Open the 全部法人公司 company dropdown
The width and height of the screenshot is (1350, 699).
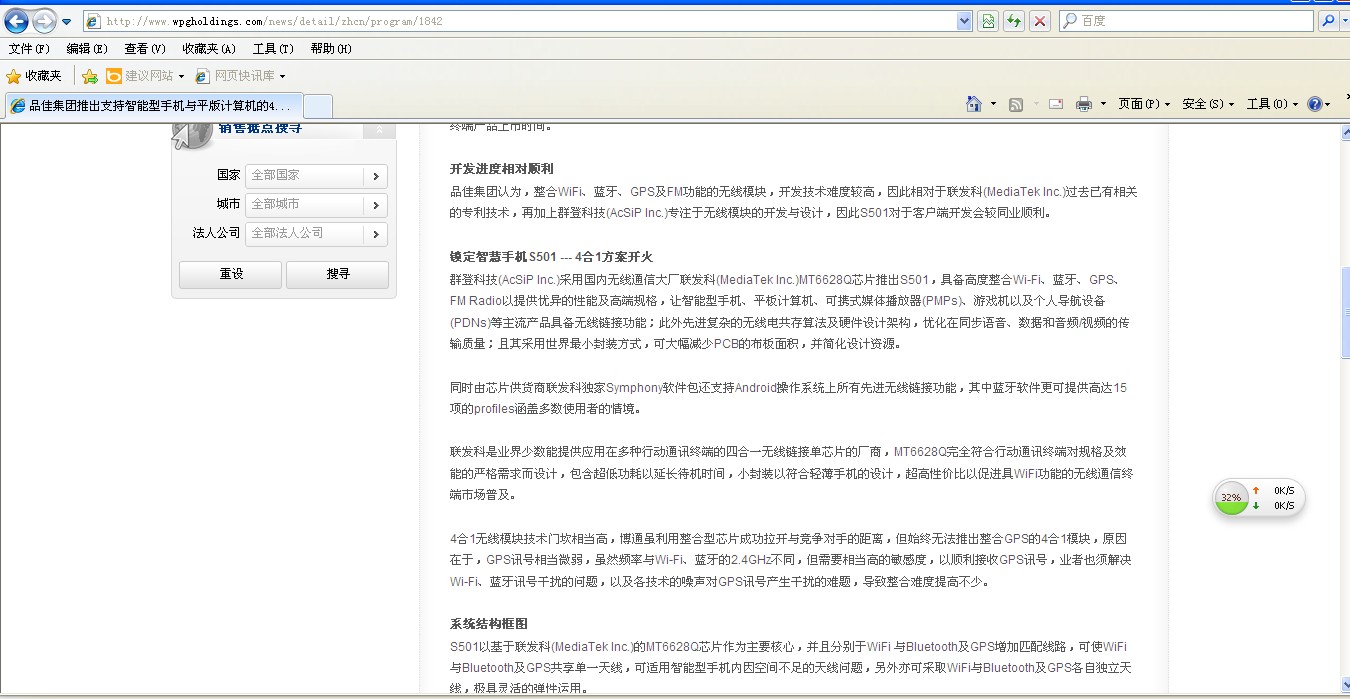[x=316, y=233]
